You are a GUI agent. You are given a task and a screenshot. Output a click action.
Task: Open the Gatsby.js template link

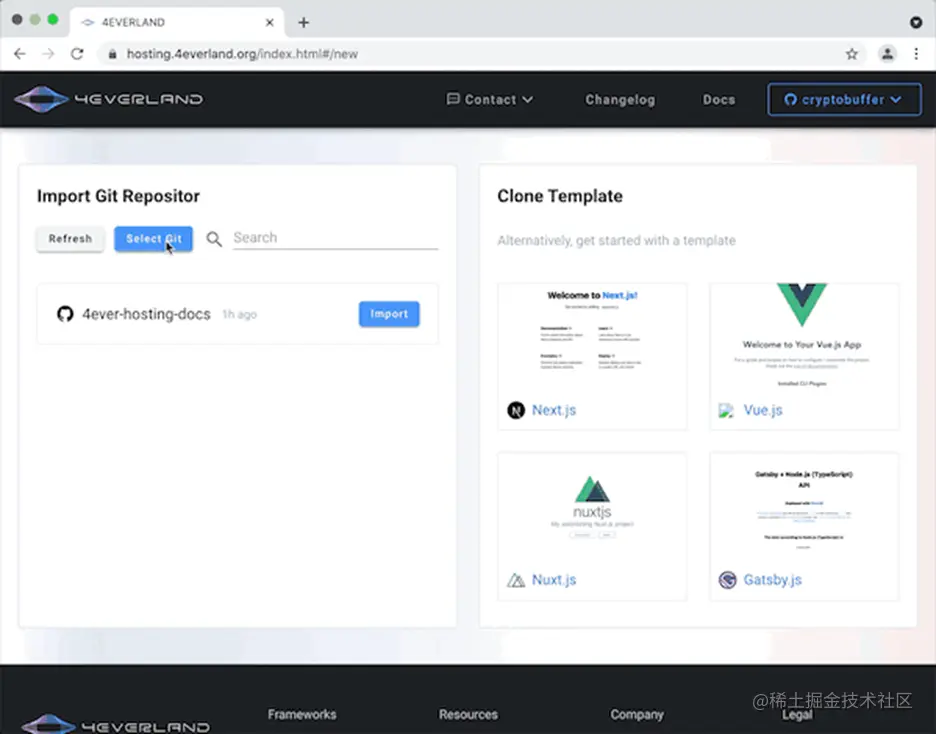772,579
